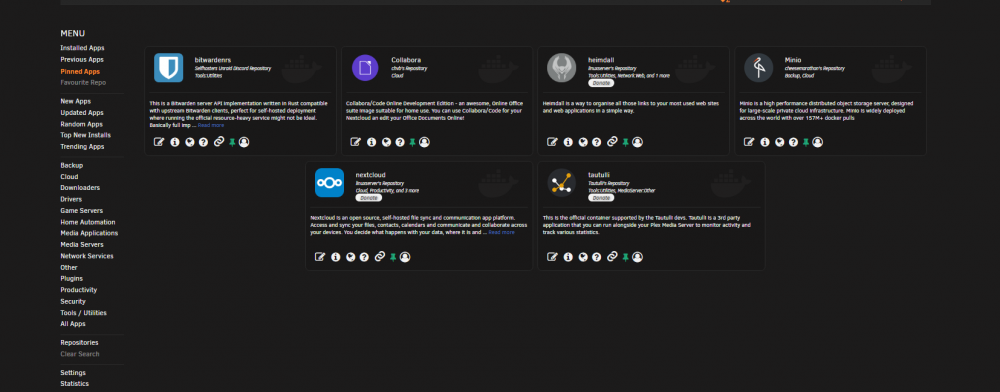
Task: Open Settings in the sidebar menu
Action: coord(73,373)
